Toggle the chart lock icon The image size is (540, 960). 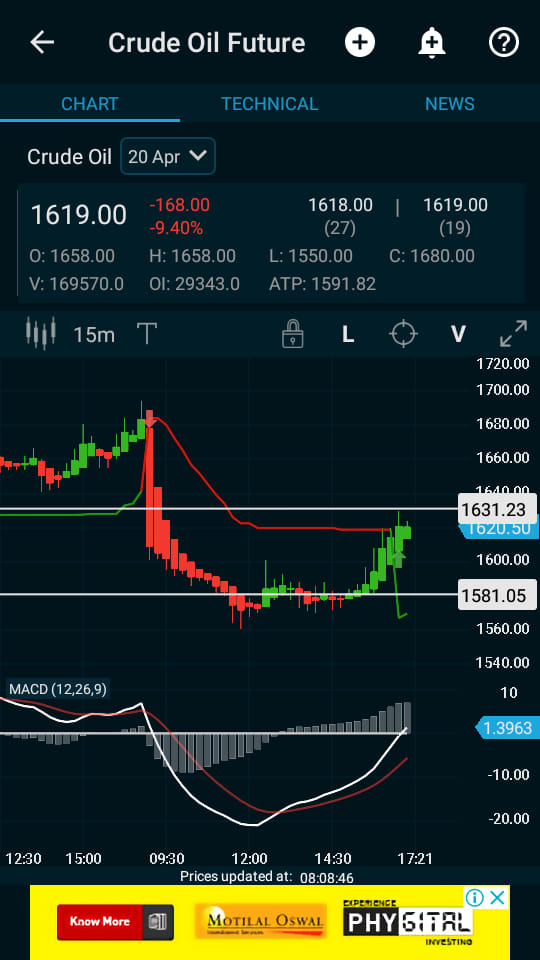click(x=293, y=334)
